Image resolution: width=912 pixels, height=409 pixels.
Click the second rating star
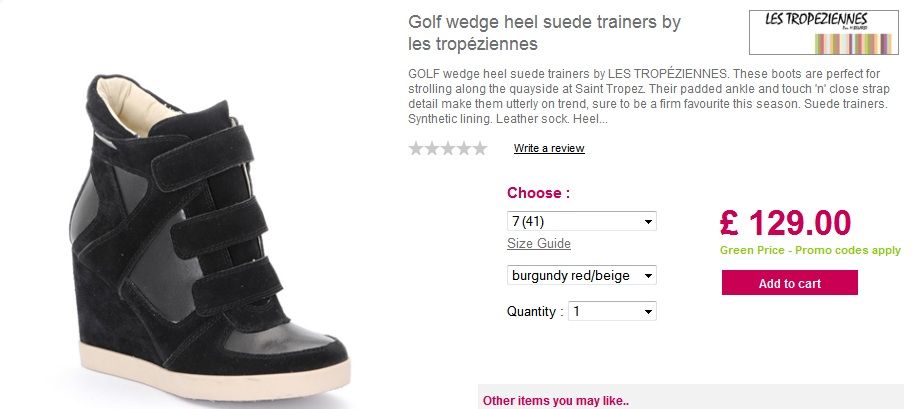[432, 148]
